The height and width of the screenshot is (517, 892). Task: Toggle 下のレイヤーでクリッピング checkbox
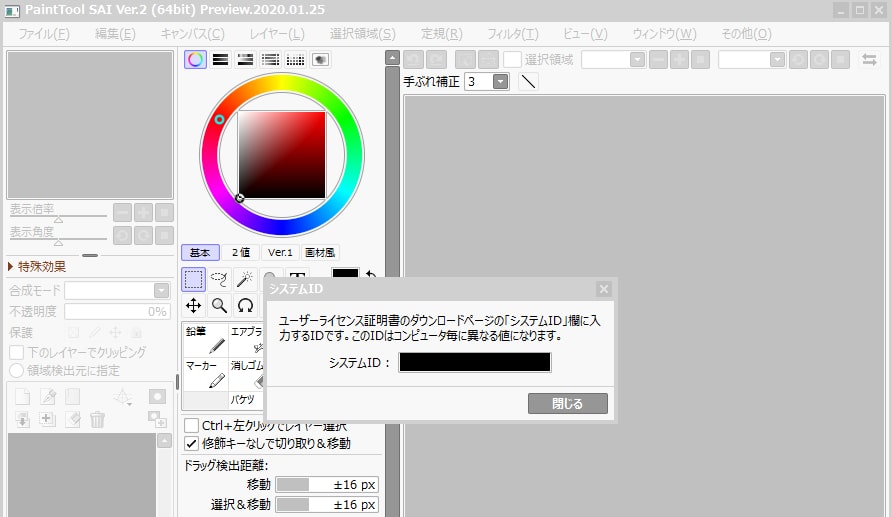tap(16, 353)
